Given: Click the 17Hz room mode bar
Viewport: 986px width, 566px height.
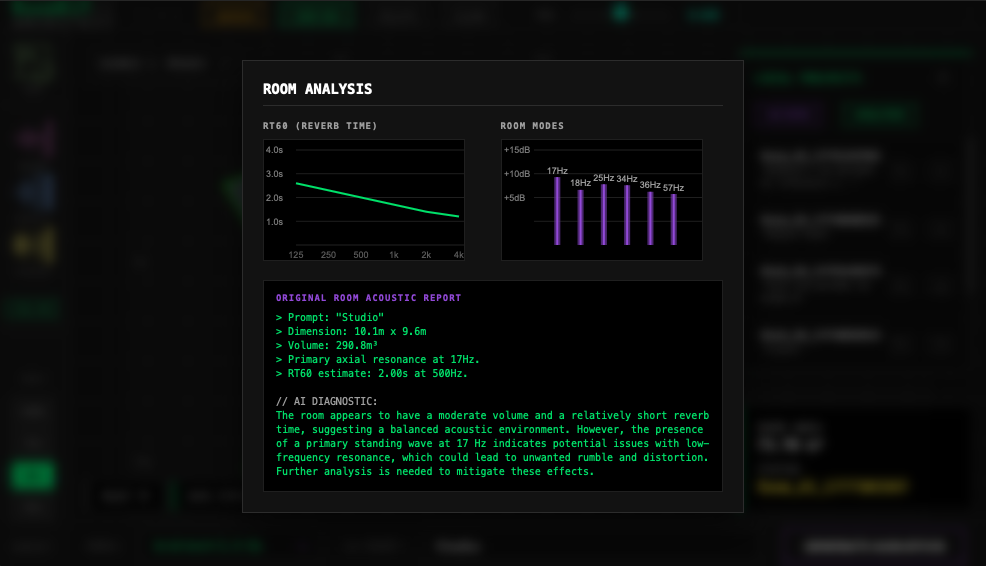Looking at the screenshot, I should point(557,211).
